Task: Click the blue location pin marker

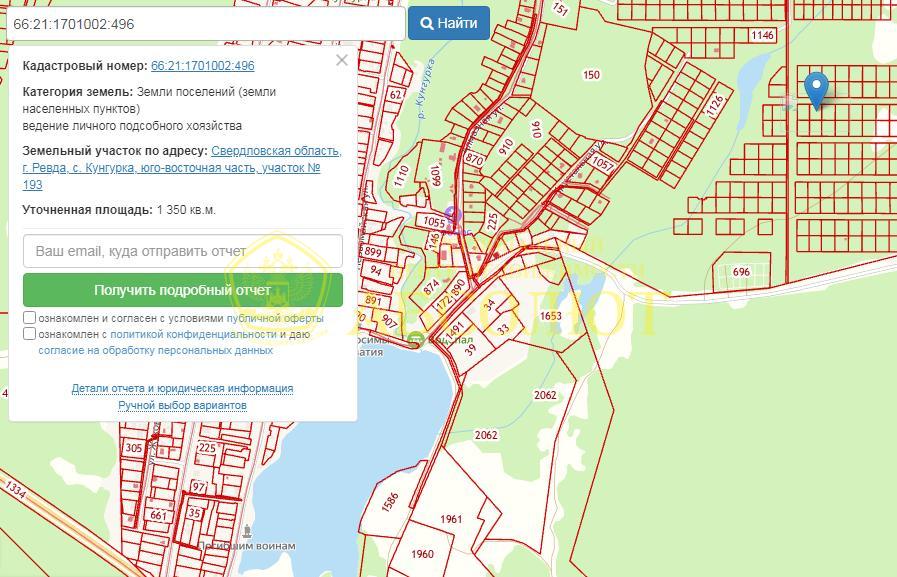Action: pyautogui.click(x=816, y=89)
